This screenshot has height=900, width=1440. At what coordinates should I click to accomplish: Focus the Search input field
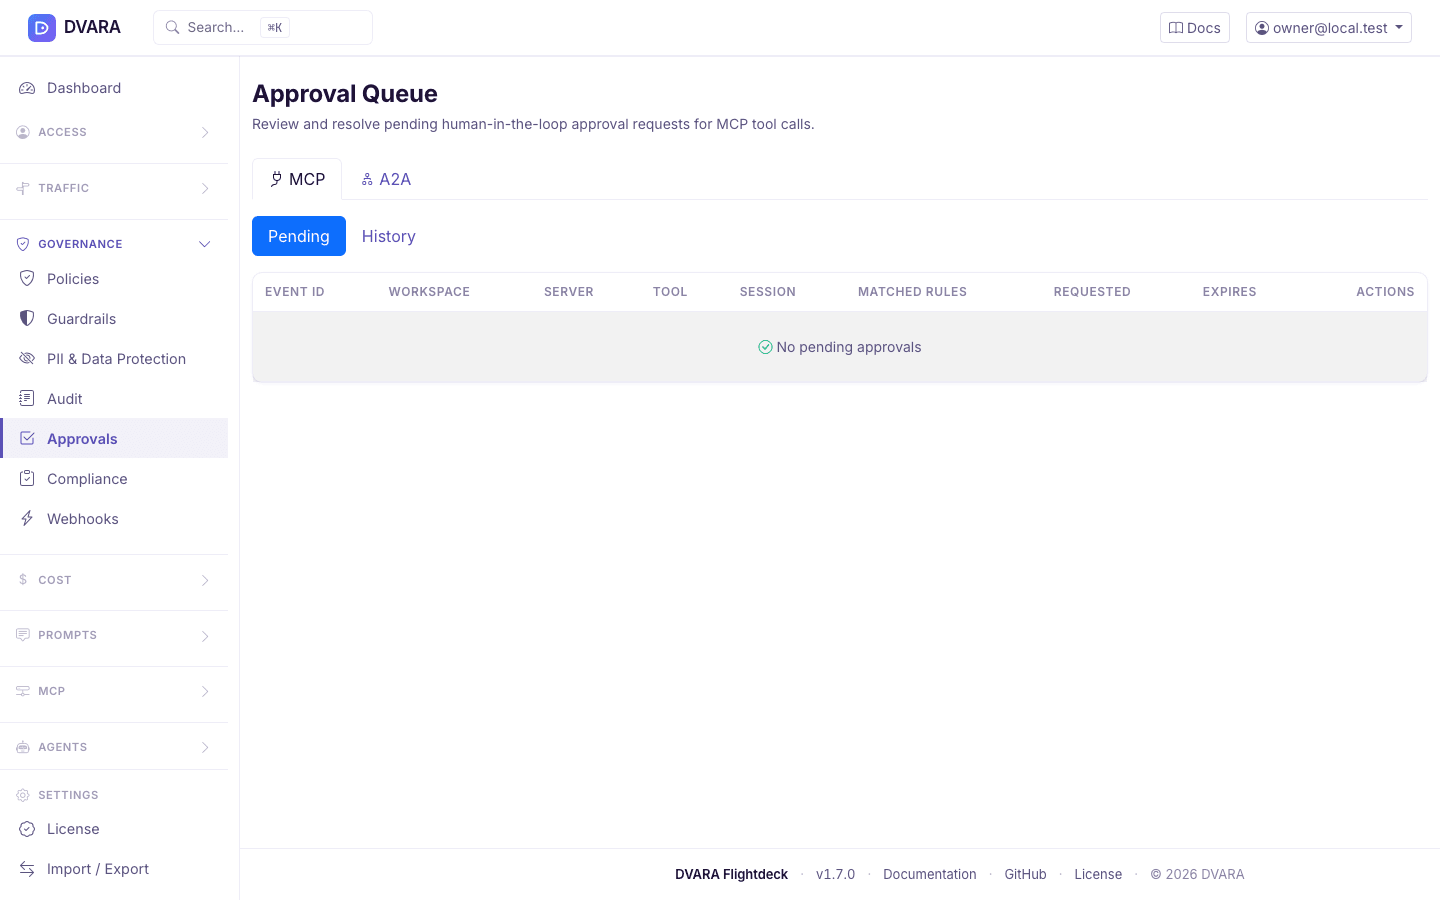tap(263, 28)
